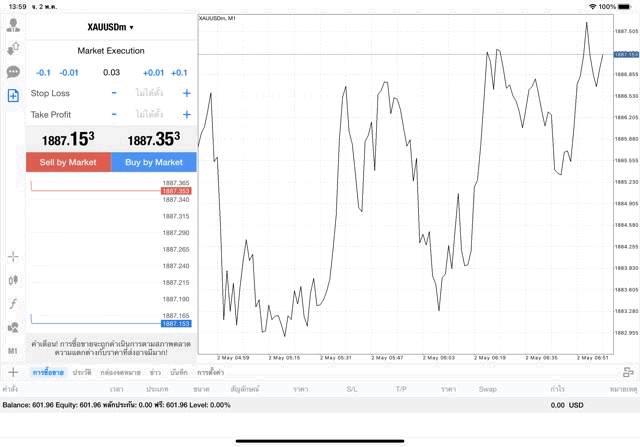Expand the XAUUSDm symbol dropdown

(x=111, y=27)
